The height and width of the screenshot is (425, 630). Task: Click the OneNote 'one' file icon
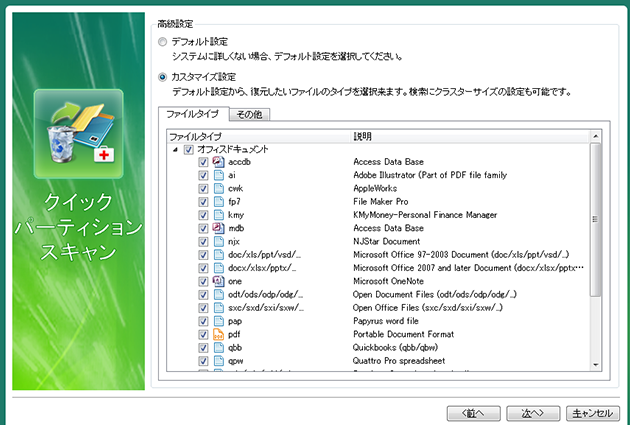[218, 281]
